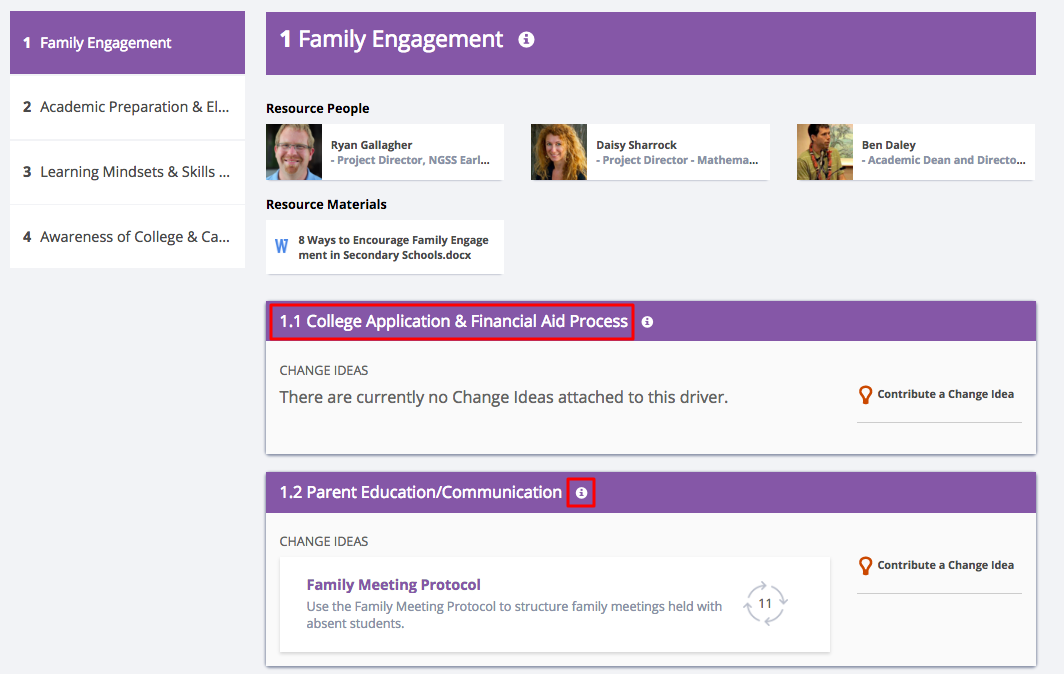Open Family Meeting Protocol change idea

coord(394,585)
